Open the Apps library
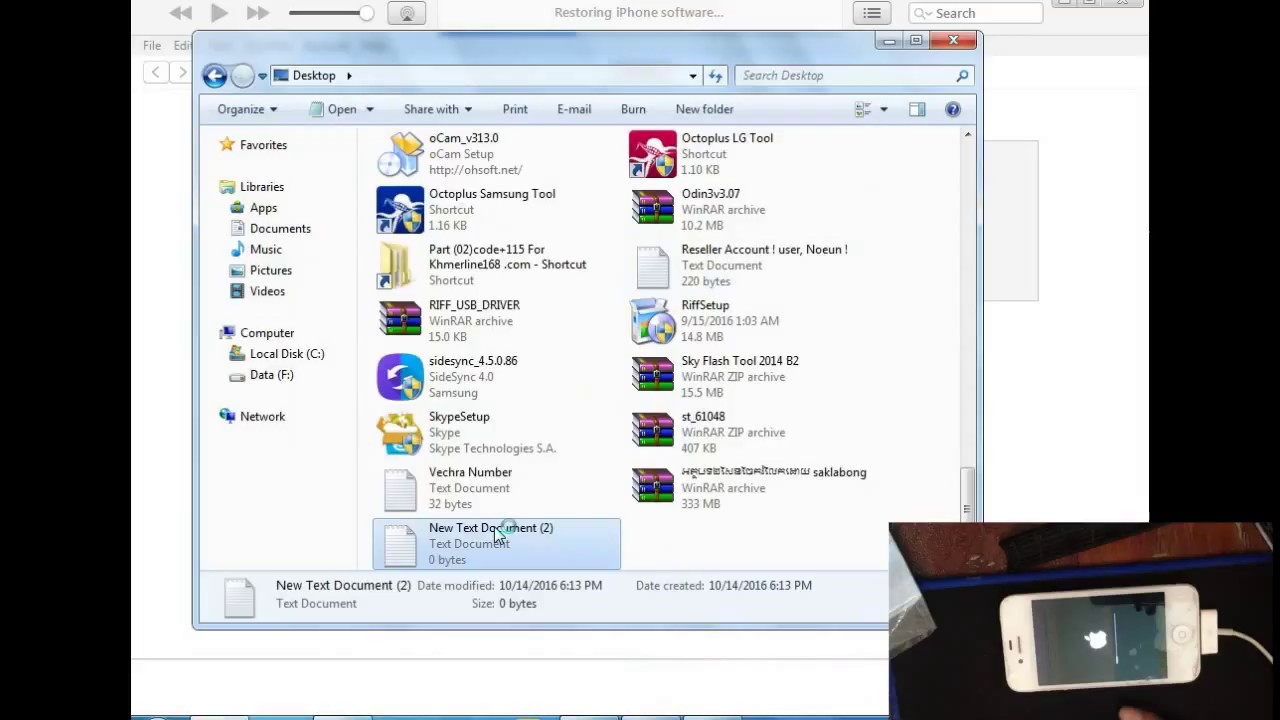Screen dimensions: 1280x720 point(263,208)
